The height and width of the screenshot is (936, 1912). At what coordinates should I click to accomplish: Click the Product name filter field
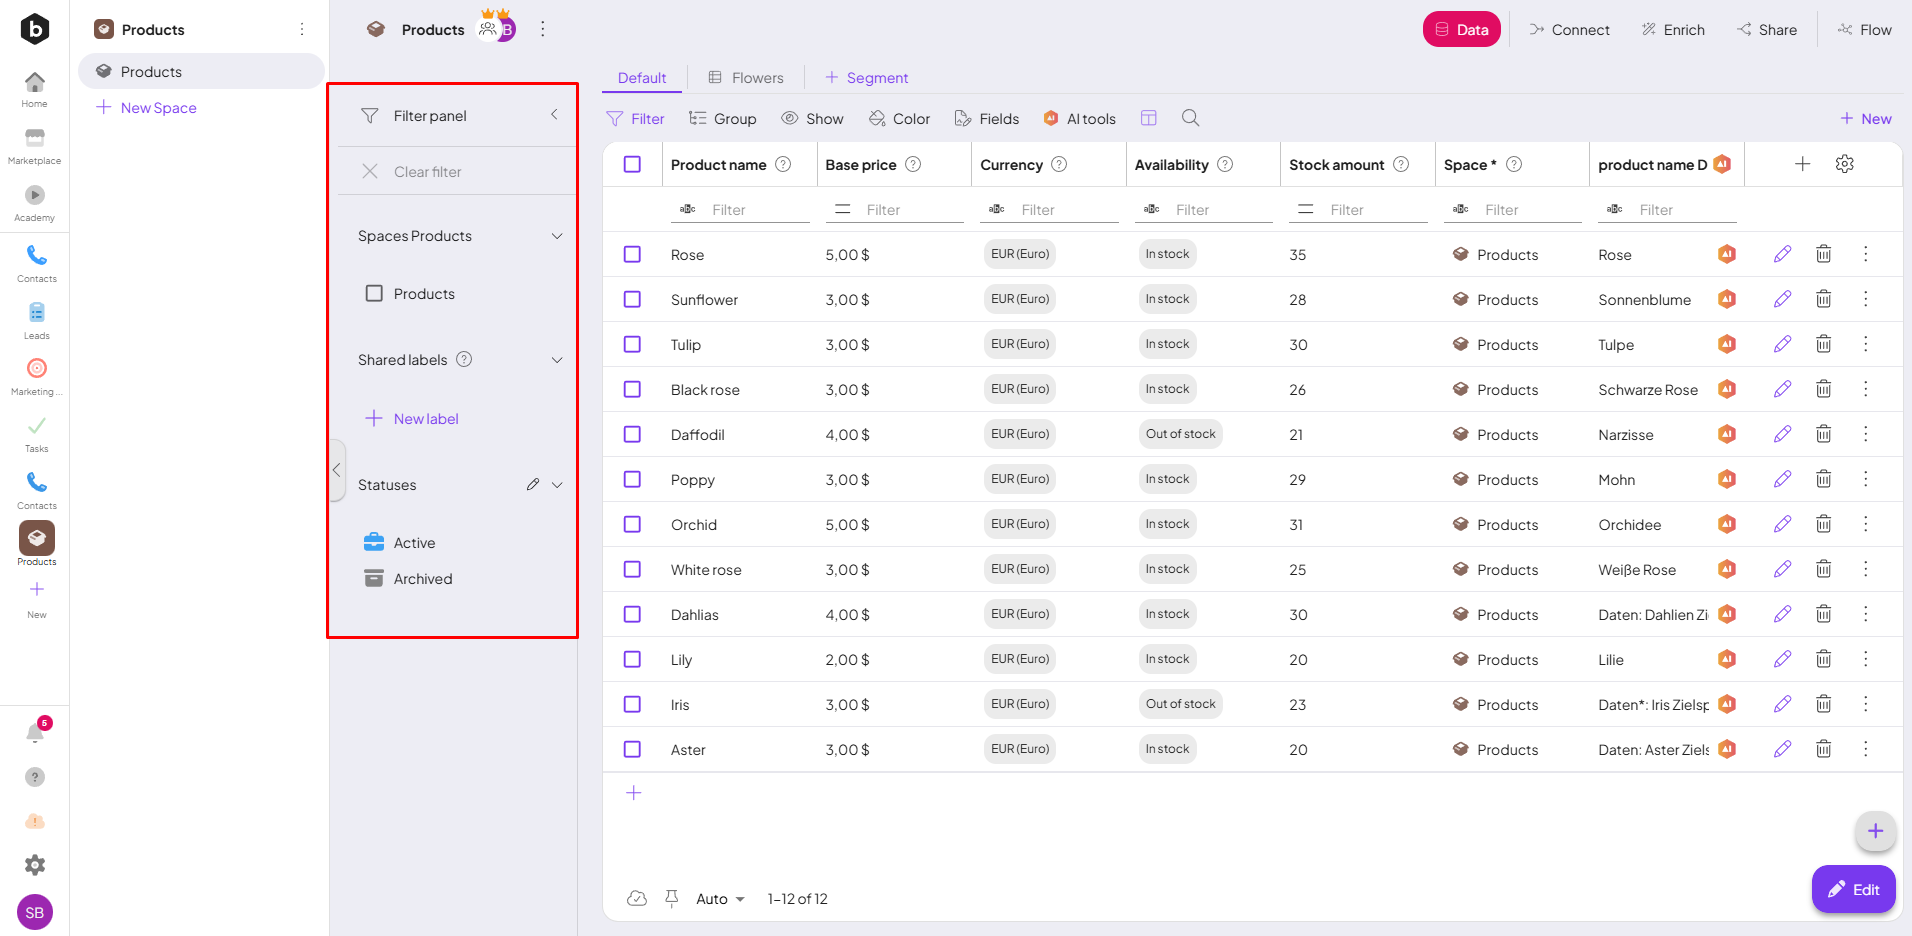tap(755, 210)
